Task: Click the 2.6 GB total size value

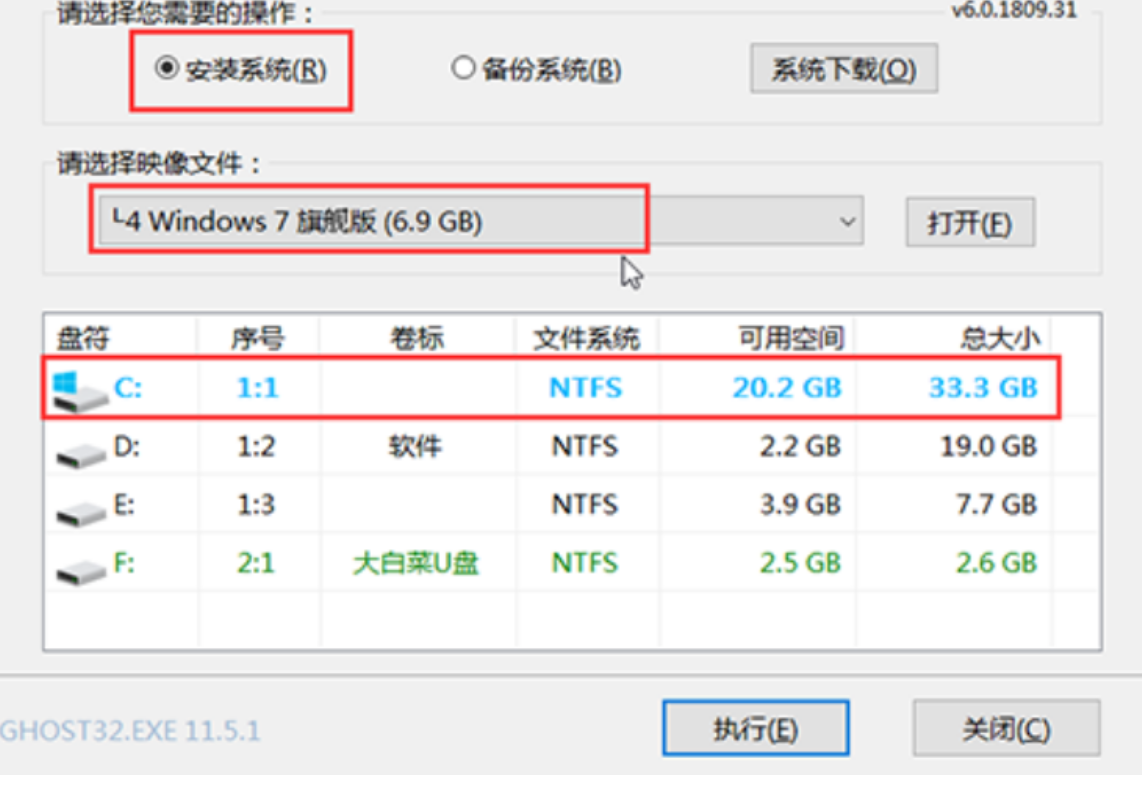Action: pyautogui.click(x=997, y=562)
